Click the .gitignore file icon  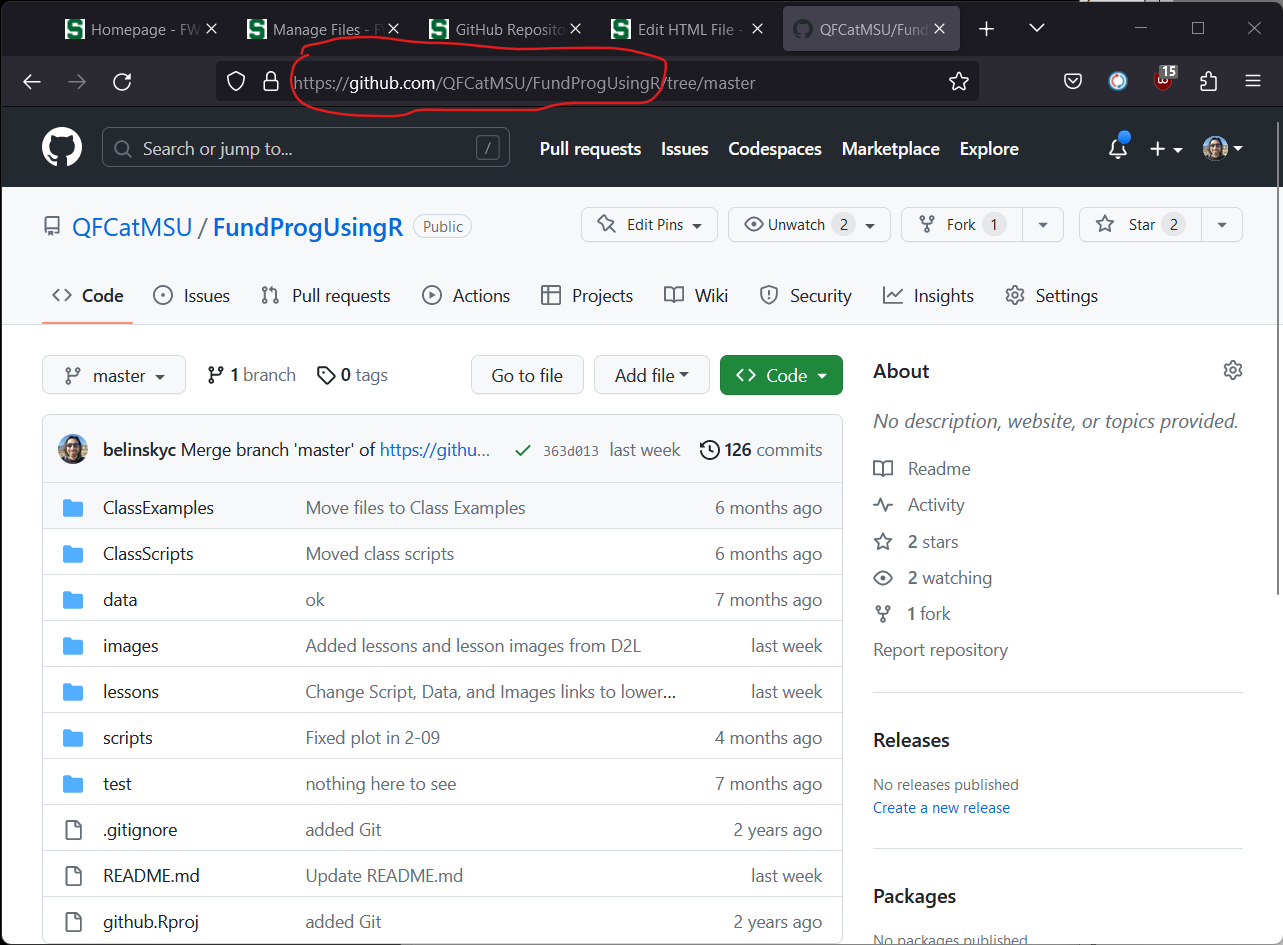[x=73, y=830]
